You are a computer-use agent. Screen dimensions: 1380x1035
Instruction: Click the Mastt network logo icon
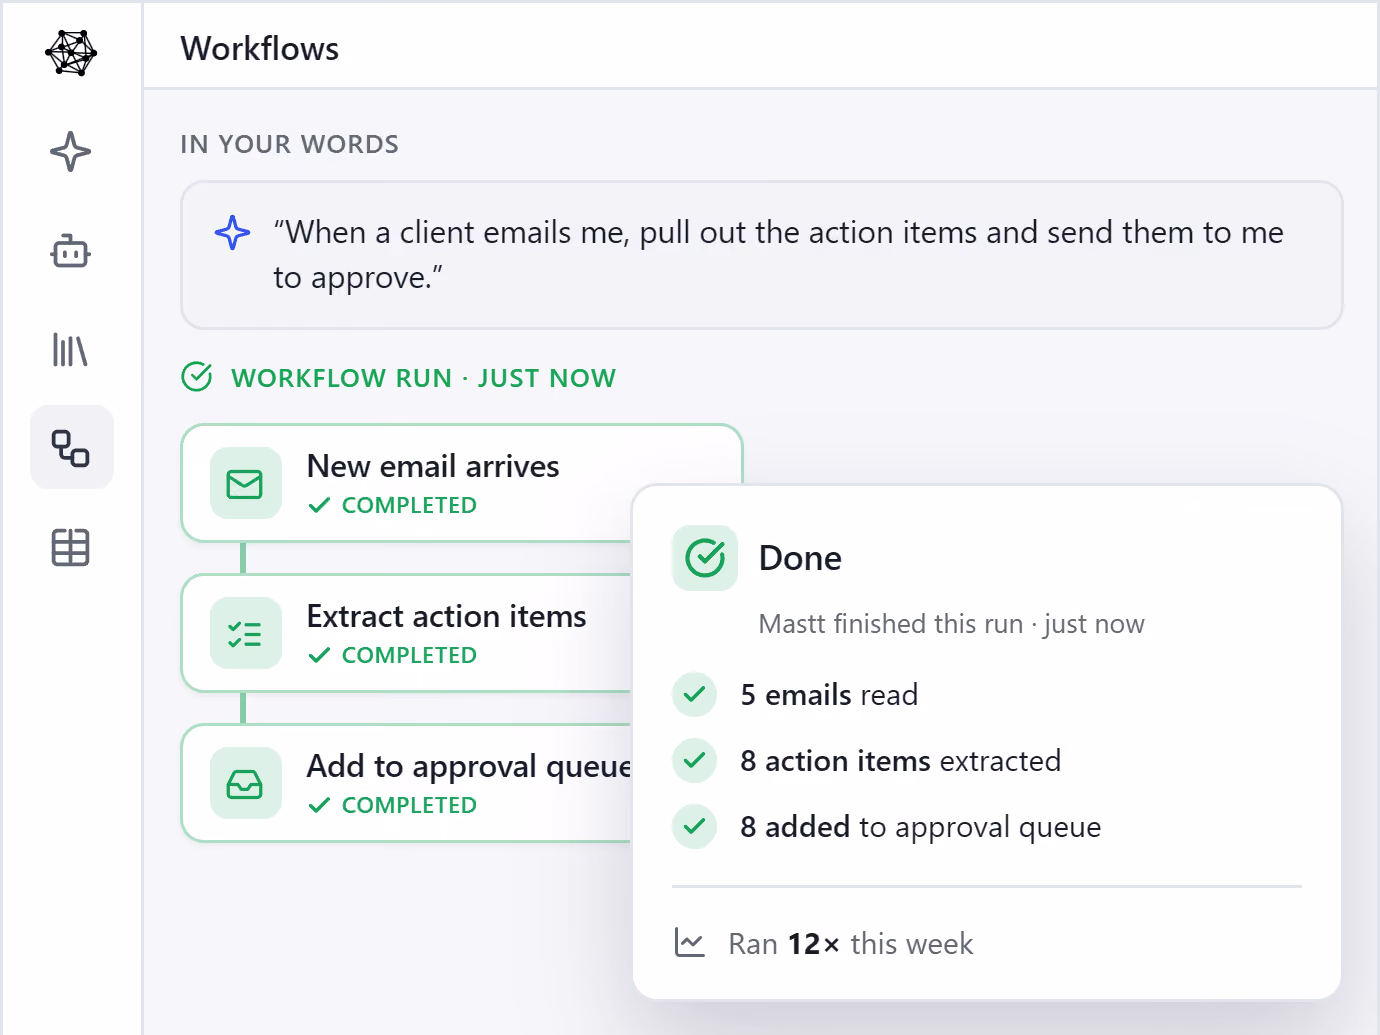(x=71, y=52)
